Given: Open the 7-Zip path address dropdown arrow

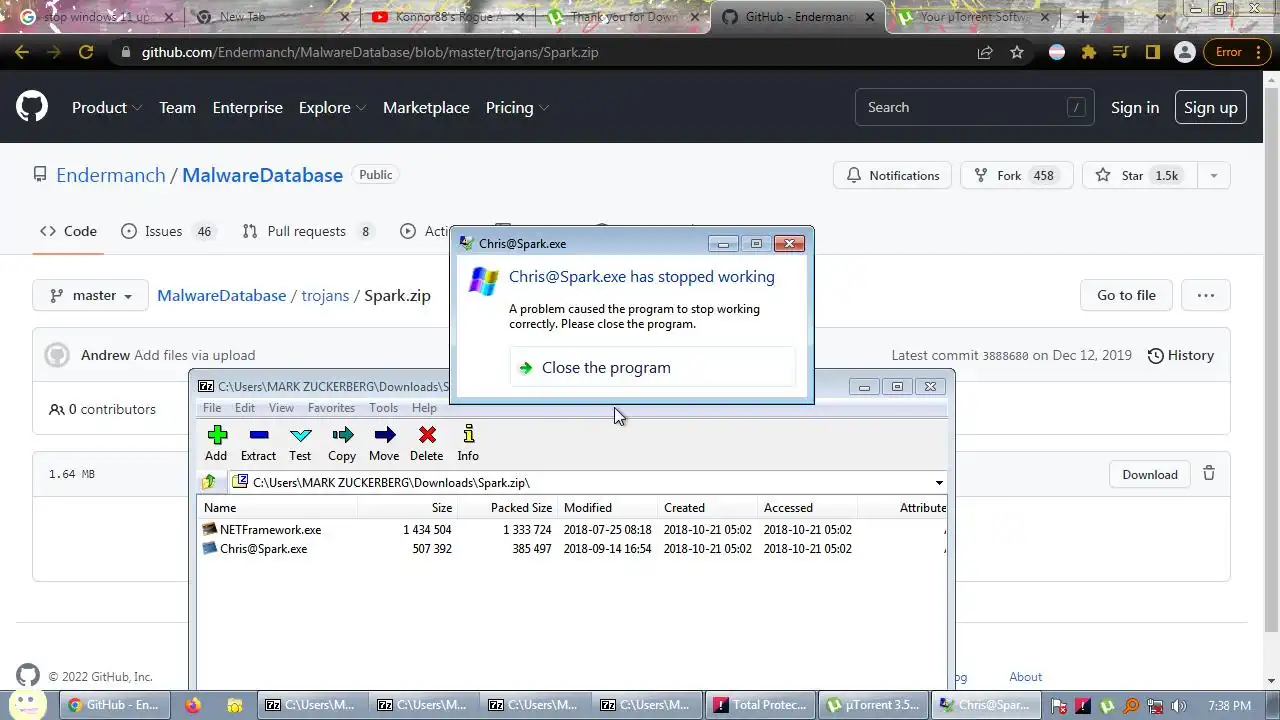Looking at the screenshot, I should click(x=939, y=483).
